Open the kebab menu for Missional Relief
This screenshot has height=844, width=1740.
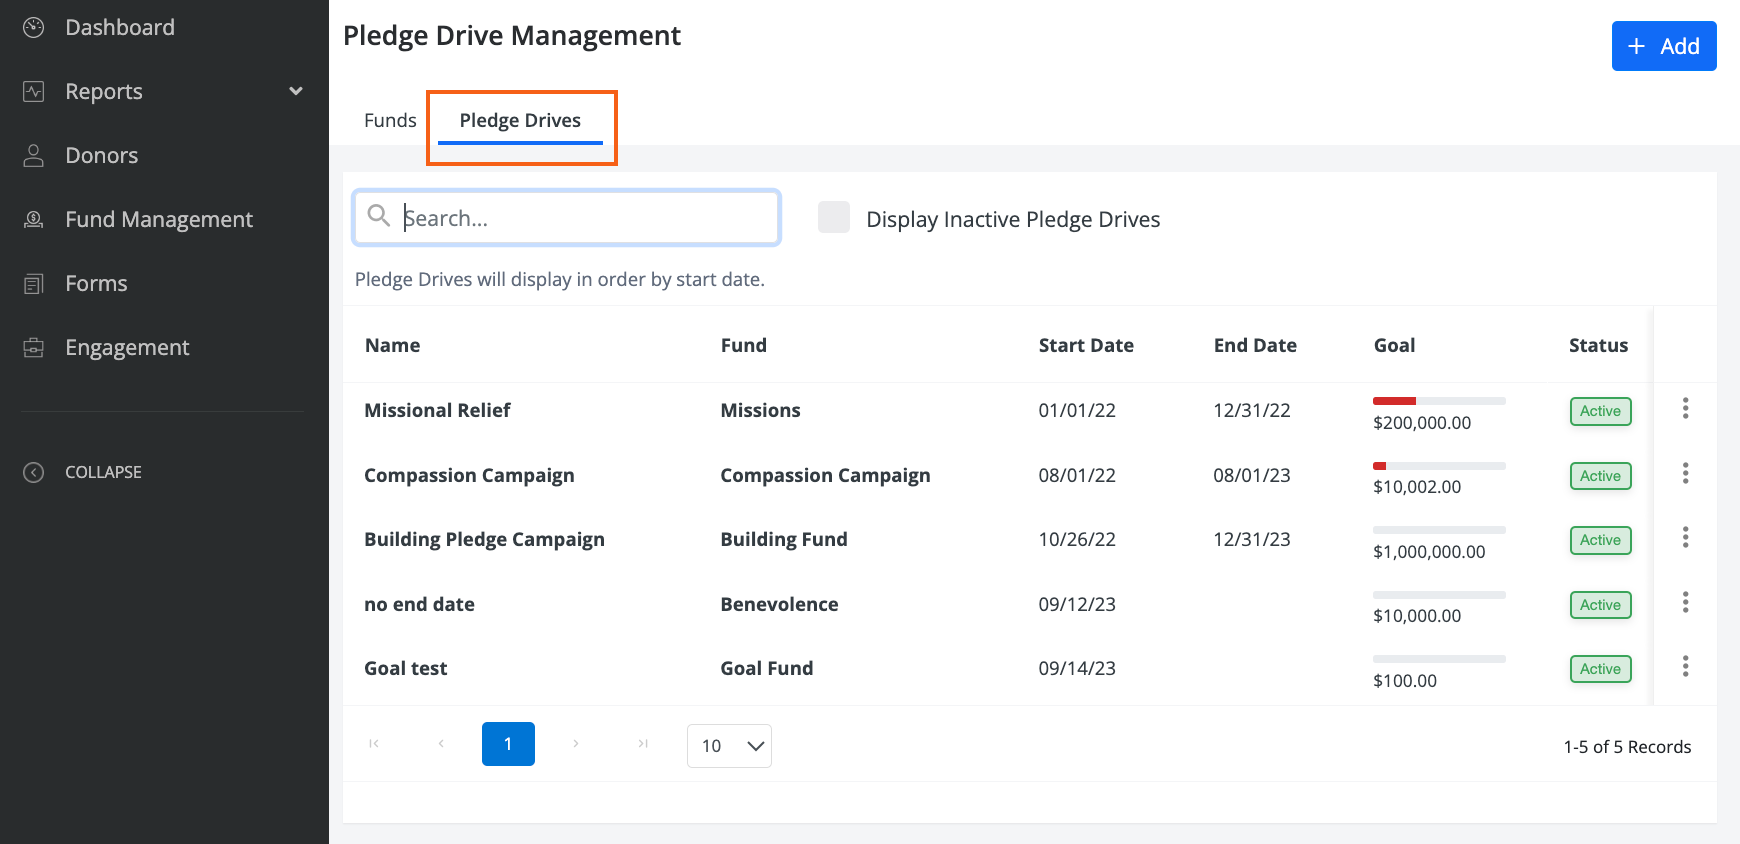[1685, 408]
